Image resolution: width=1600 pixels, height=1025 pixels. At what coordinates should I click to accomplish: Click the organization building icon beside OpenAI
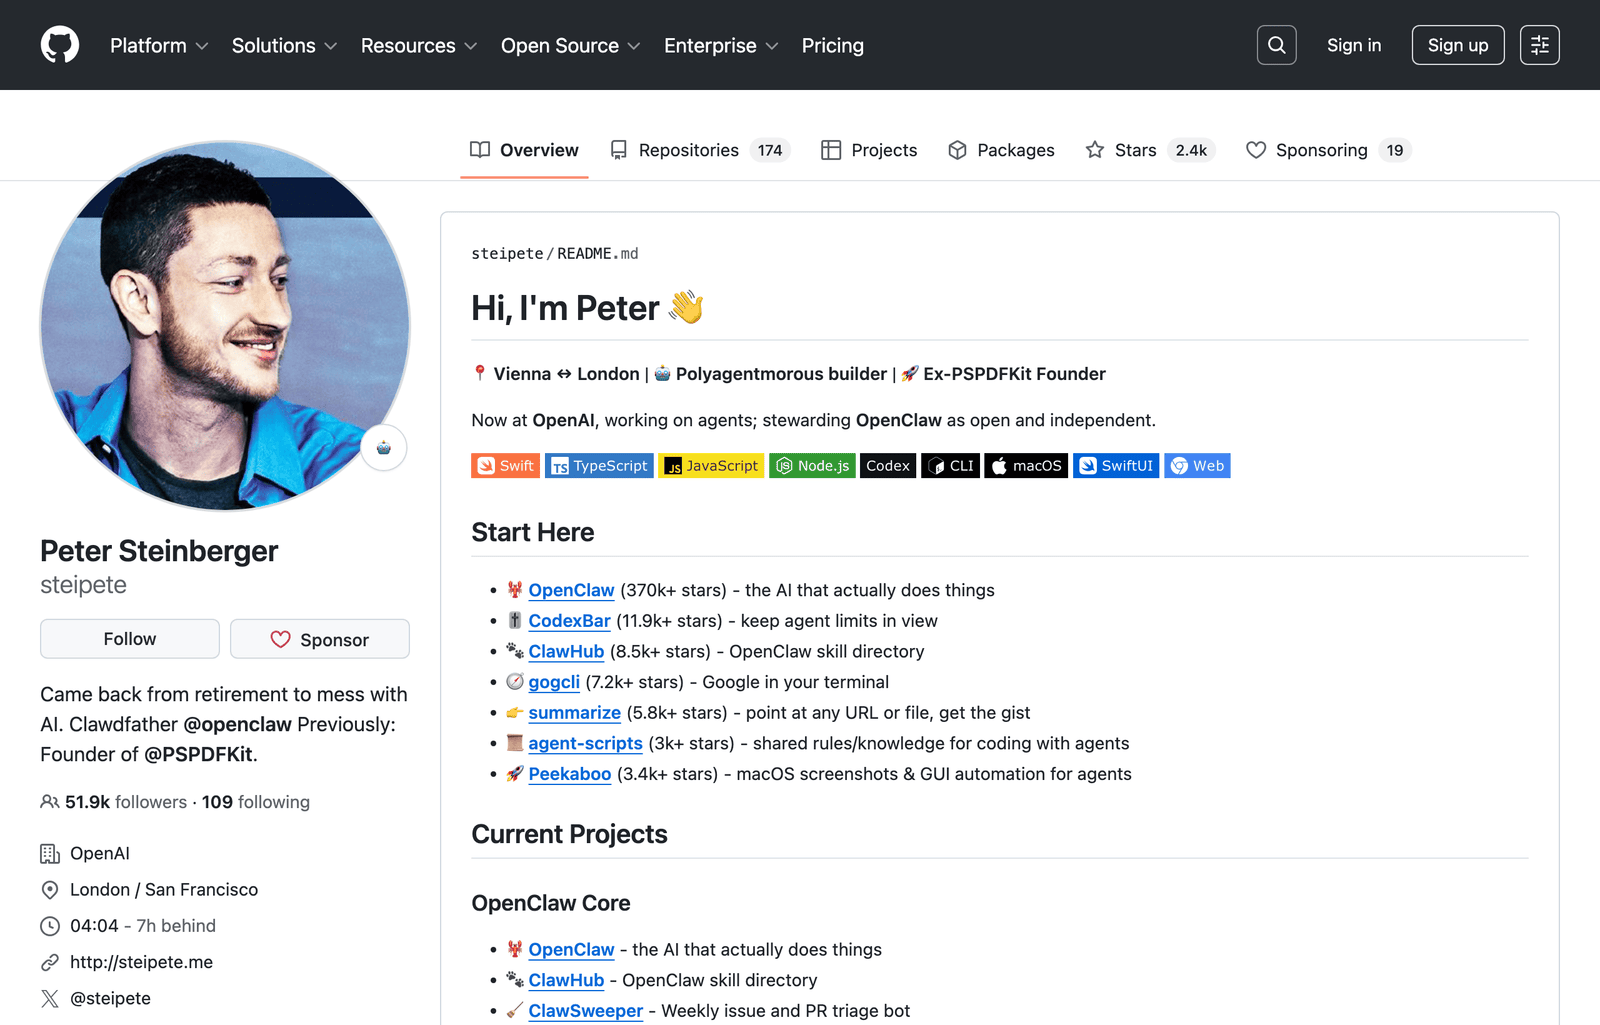pos(49,854)
